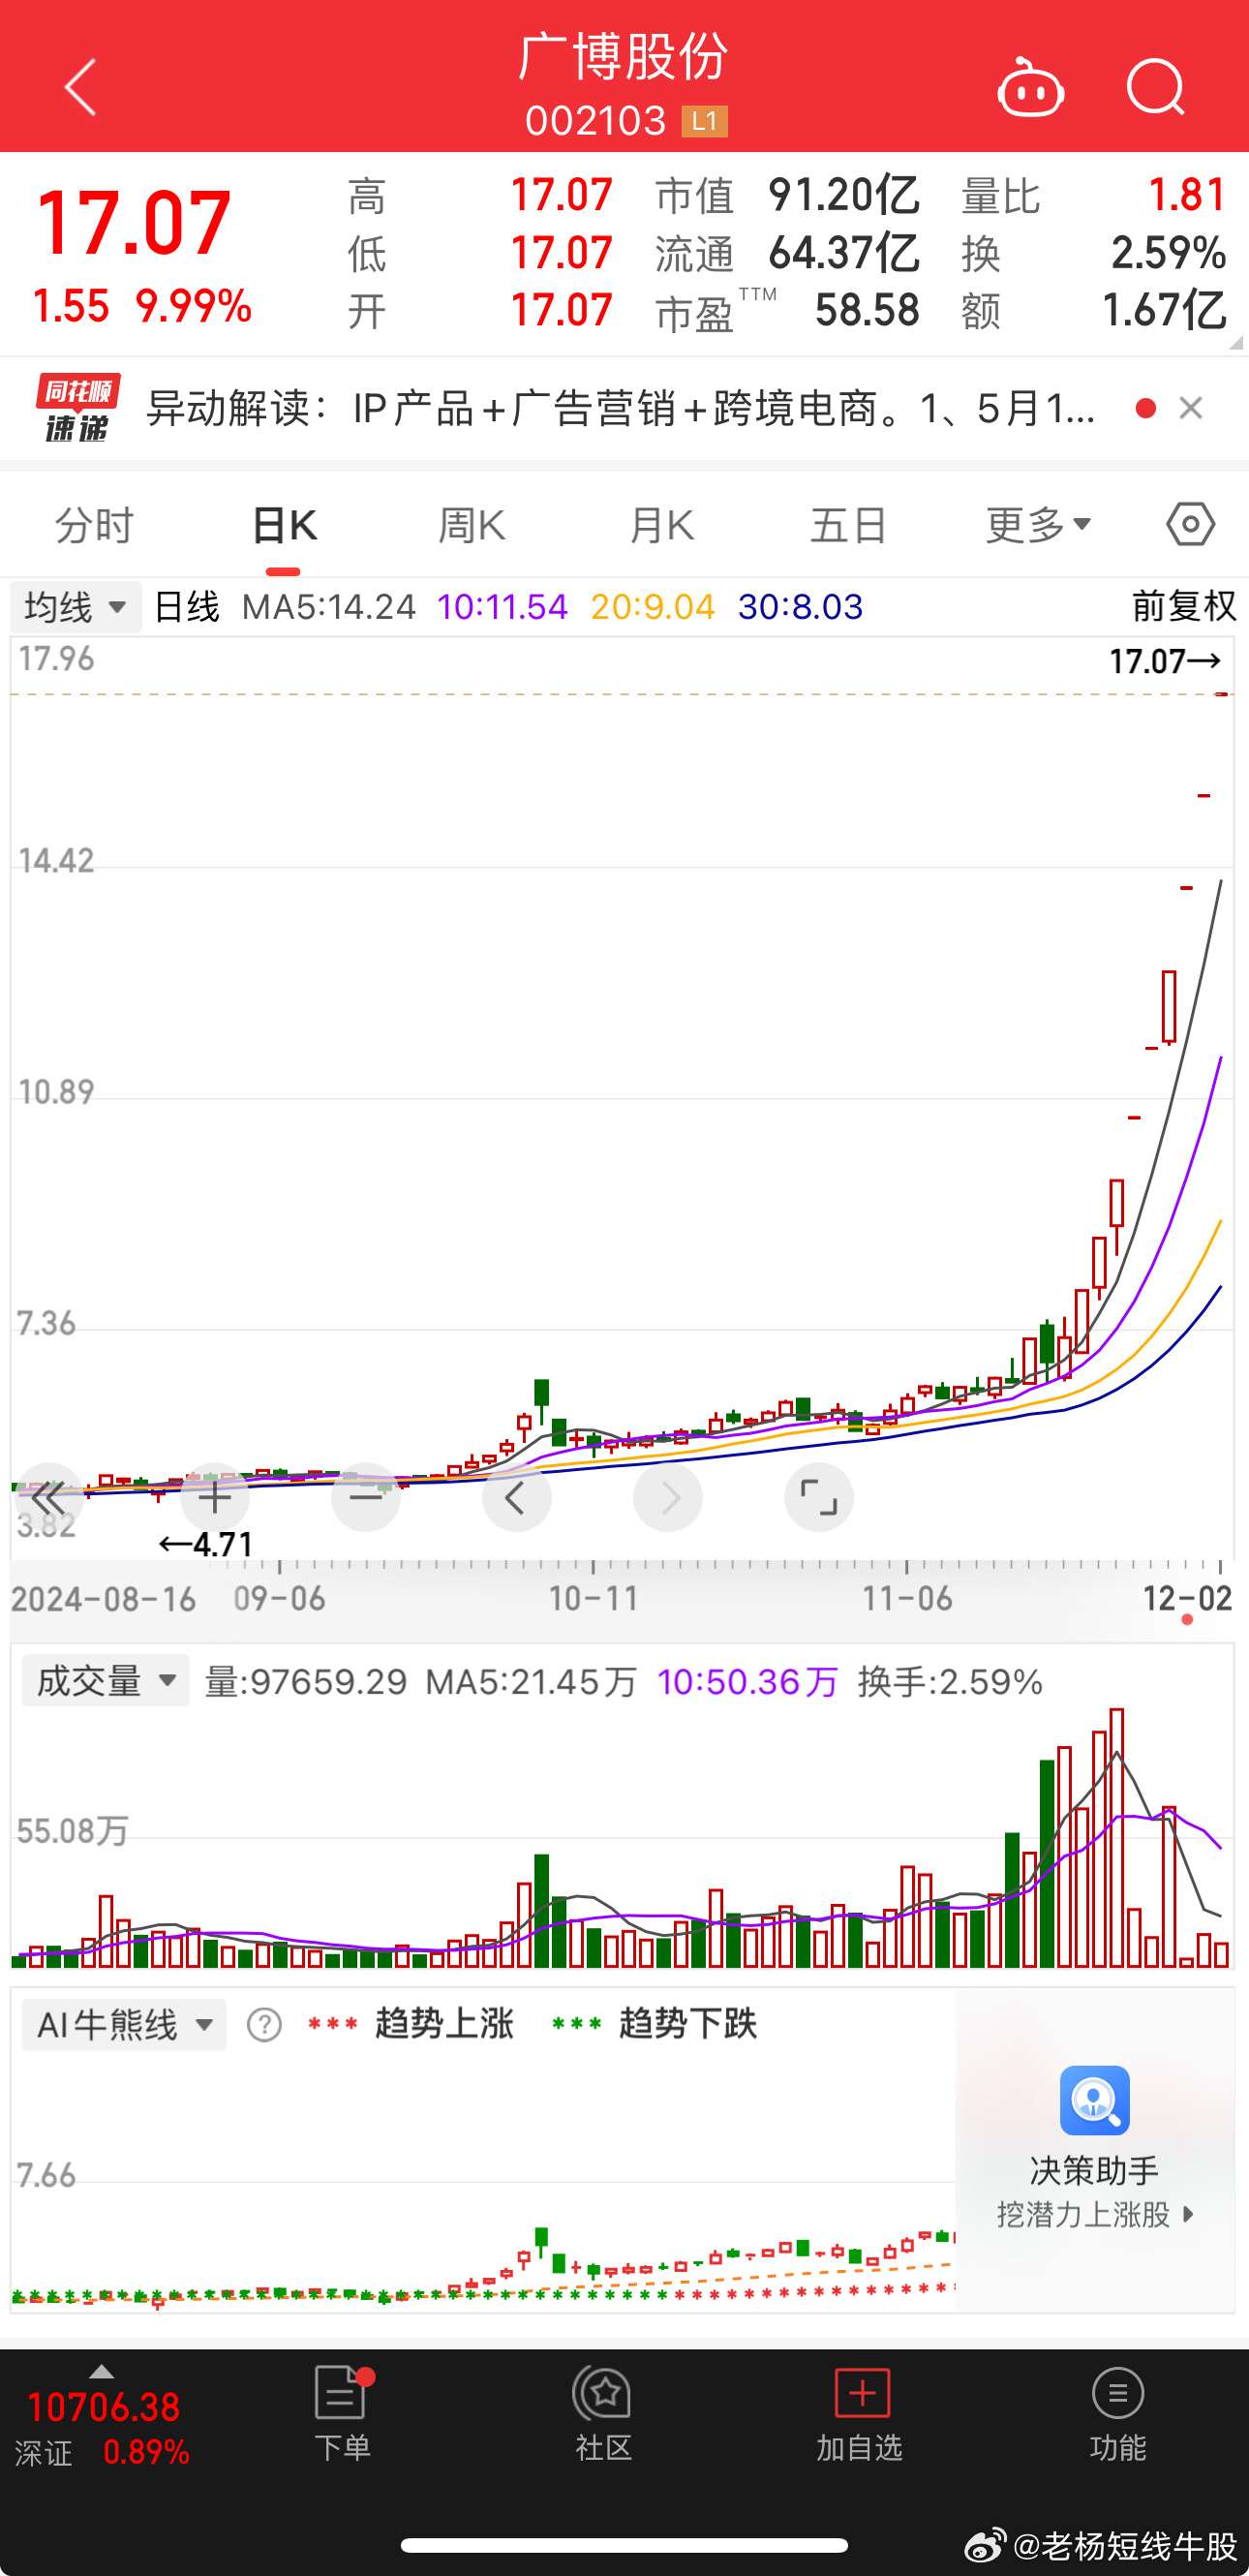Tap the blue 30:8.03 MA value
This screenshot has width=1249, height=2576.
(800, 606)
